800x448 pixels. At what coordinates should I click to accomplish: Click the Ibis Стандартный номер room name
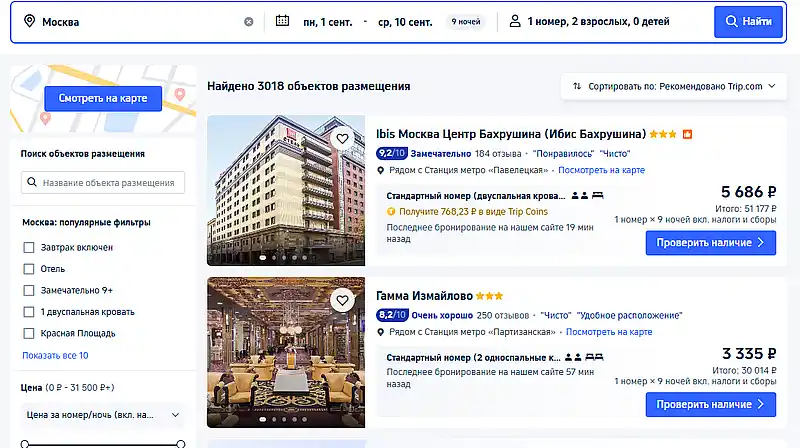click(x=476, y=196)
